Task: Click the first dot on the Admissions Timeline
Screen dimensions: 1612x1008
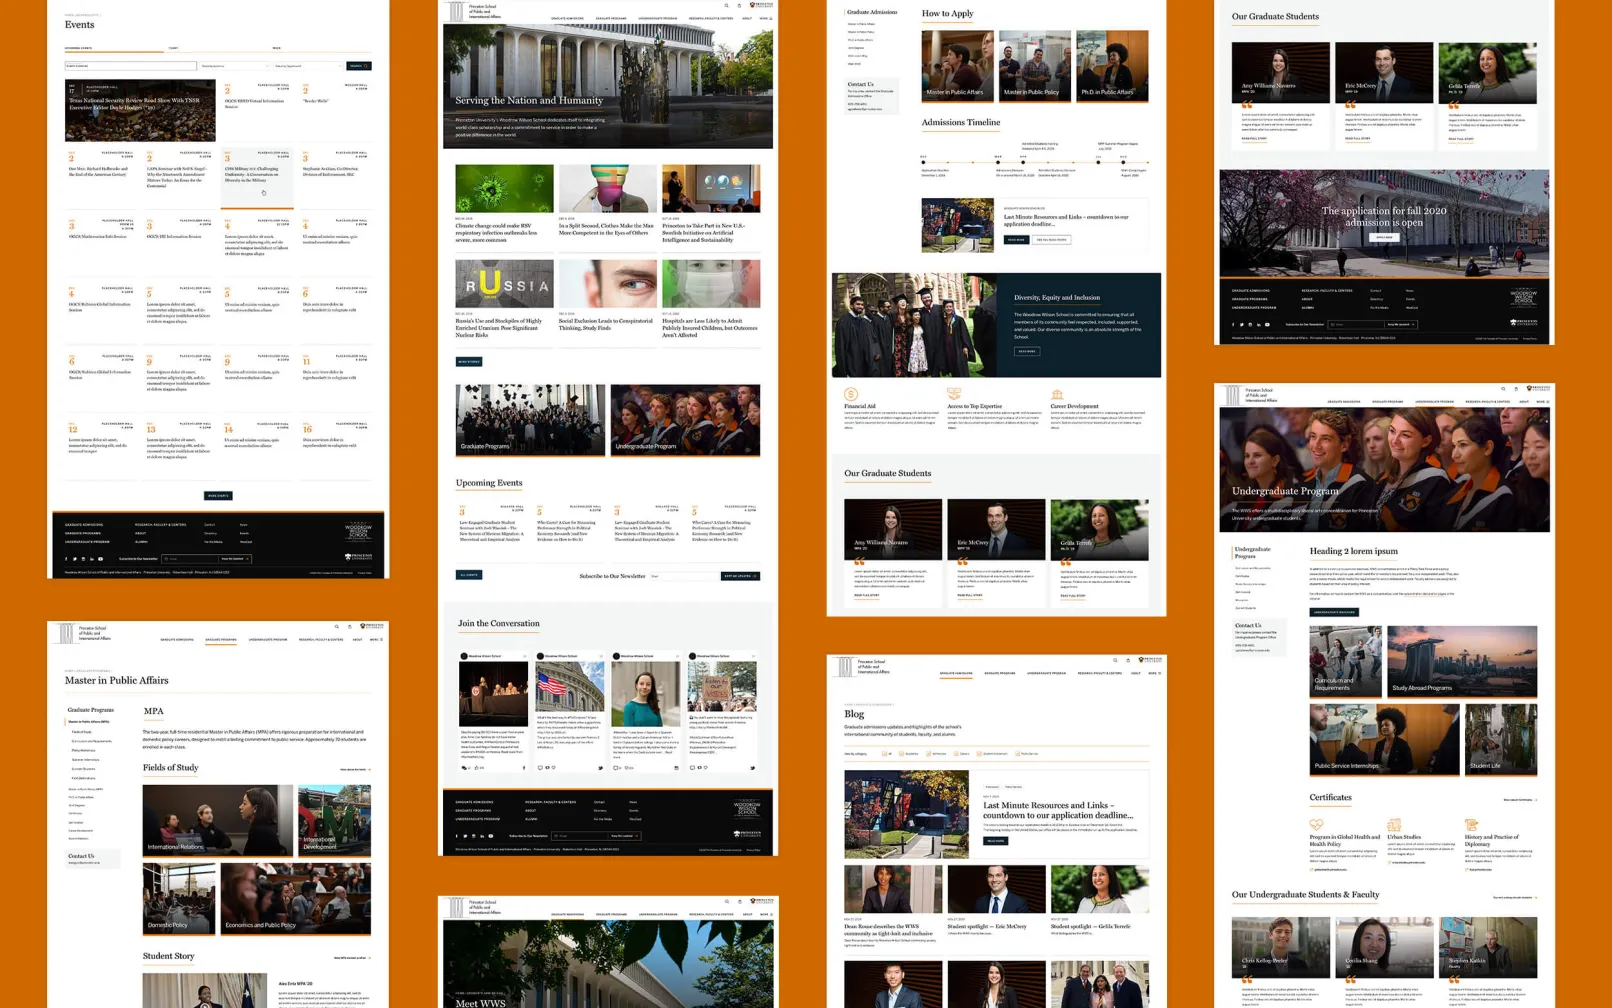Action: pos(923,162)
